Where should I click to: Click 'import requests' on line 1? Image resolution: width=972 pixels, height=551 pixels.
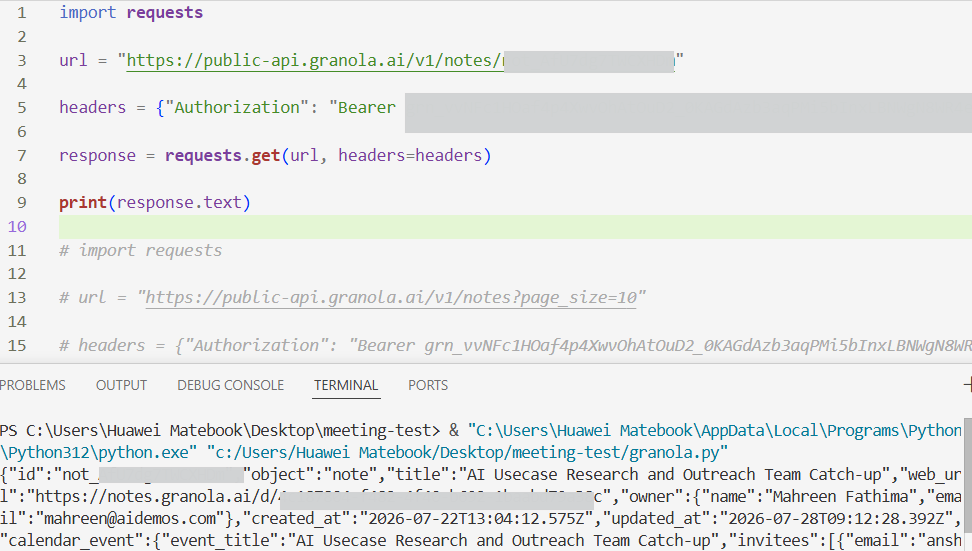[131, 13]
